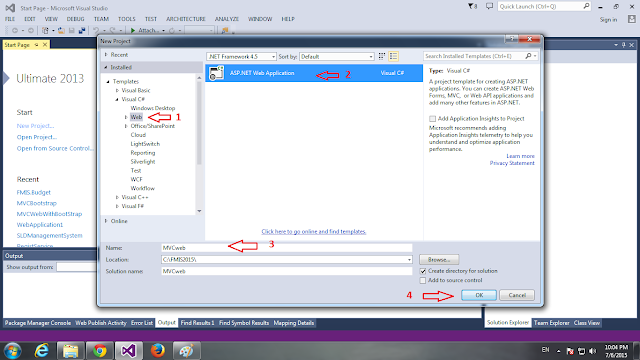The height and width of the screenshot is (360, 640).
Task: Switch to the Error List tab
Action: [142, 323]
